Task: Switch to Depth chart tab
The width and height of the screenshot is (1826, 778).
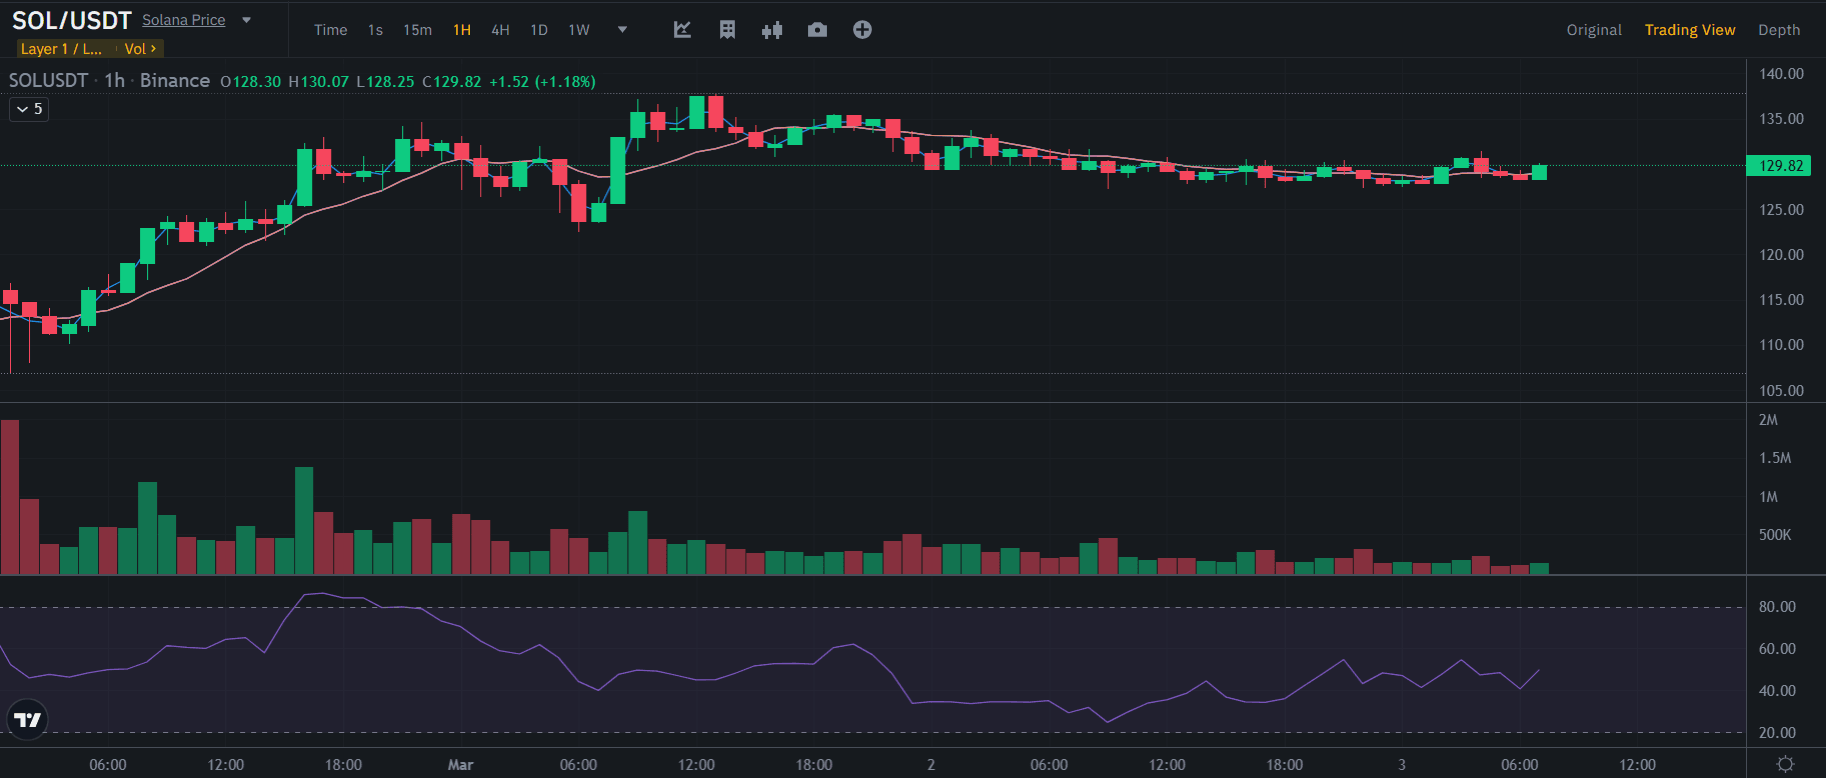Action: 1778,30
